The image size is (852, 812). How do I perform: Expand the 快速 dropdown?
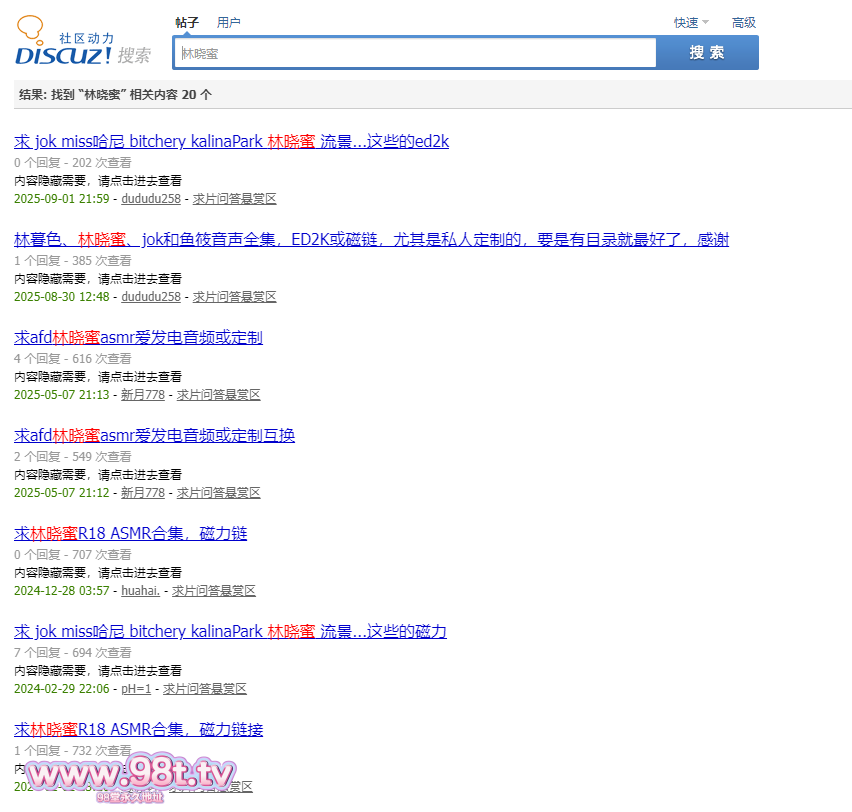(x=691, y=22)
